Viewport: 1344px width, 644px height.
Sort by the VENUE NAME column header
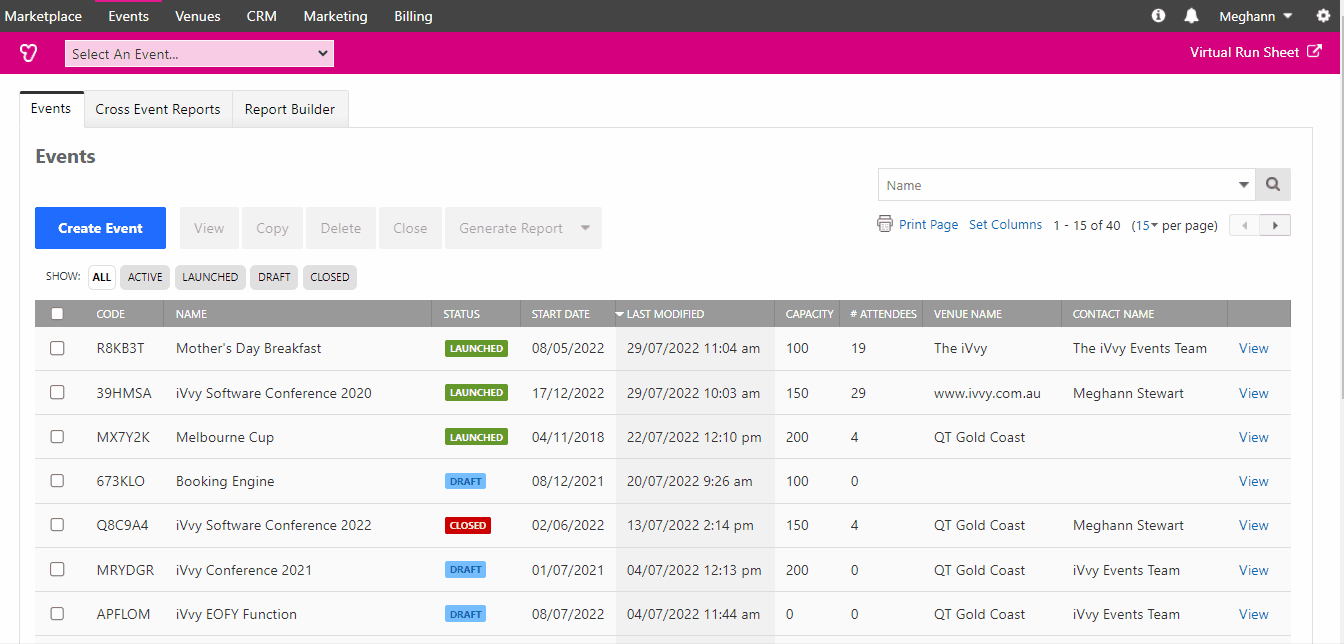coord(968,314)
